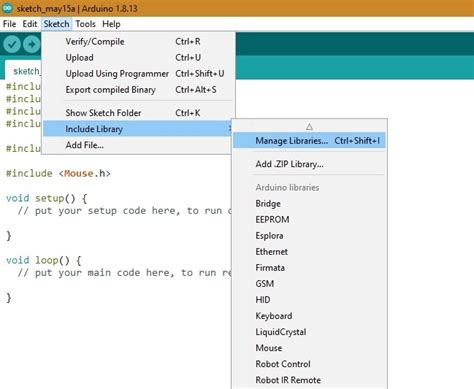The width and height of the screenshot is (474, 389).
Task: Choose Verify/Compile from Sketch menu
Action: (138, 42)
